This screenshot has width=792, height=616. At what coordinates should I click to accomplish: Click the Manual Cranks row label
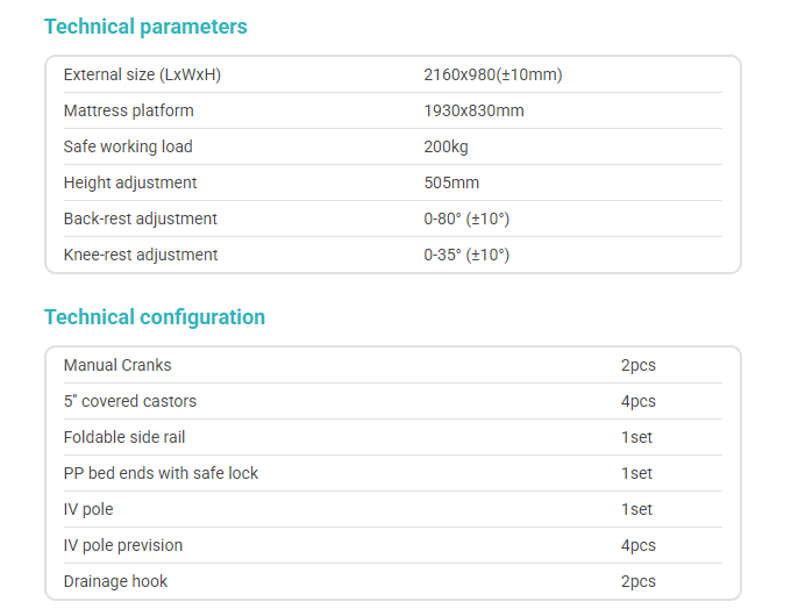pos(117,365)
